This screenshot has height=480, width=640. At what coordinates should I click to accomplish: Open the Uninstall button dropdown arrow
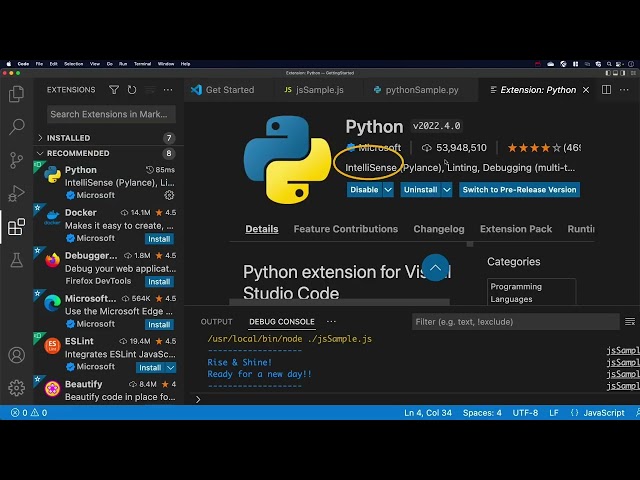tap(447, 190)
